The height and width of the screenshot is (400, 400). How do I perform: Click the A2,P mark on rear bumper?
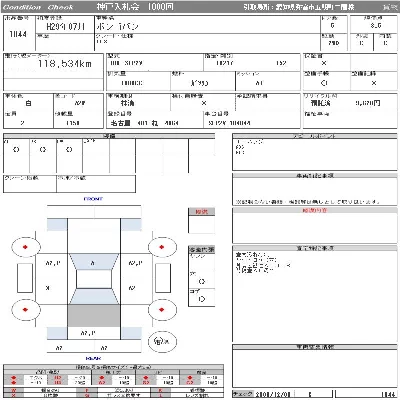[x=88, y=333]
